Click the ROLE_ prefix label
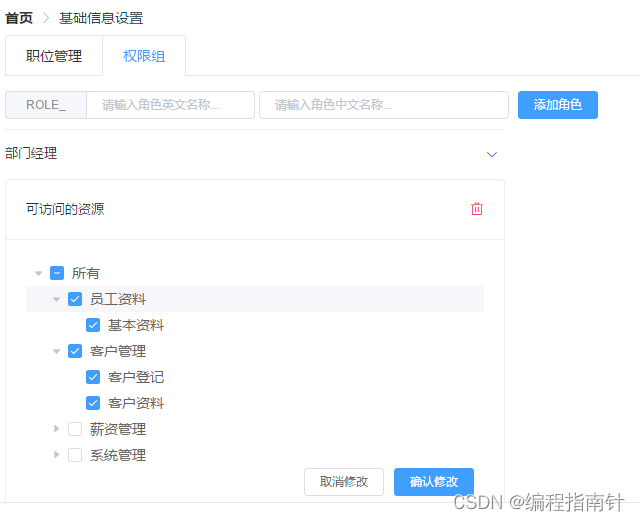 click(x=46, y=105)
